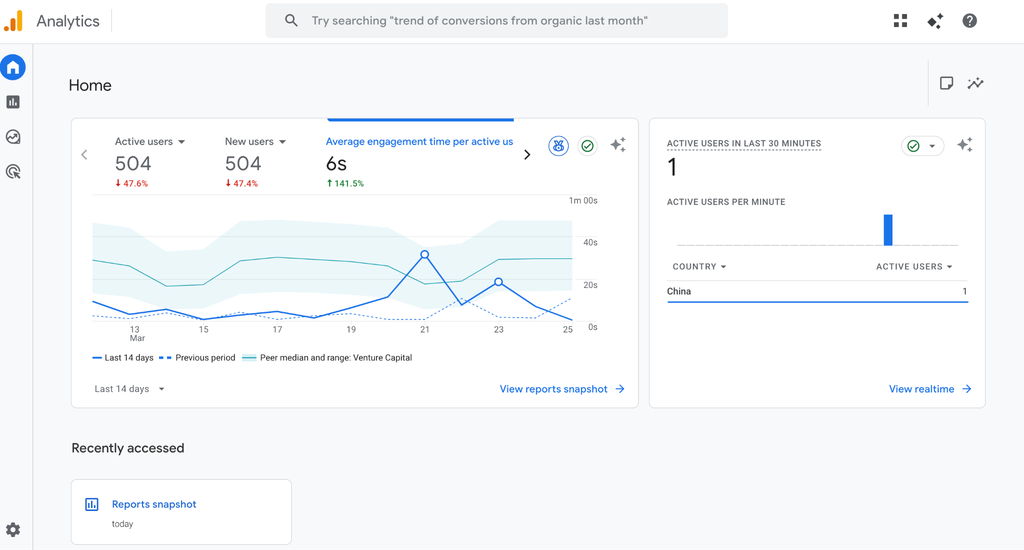Click the annotations note icon
1024x550 pixels.
pos(946,83)
